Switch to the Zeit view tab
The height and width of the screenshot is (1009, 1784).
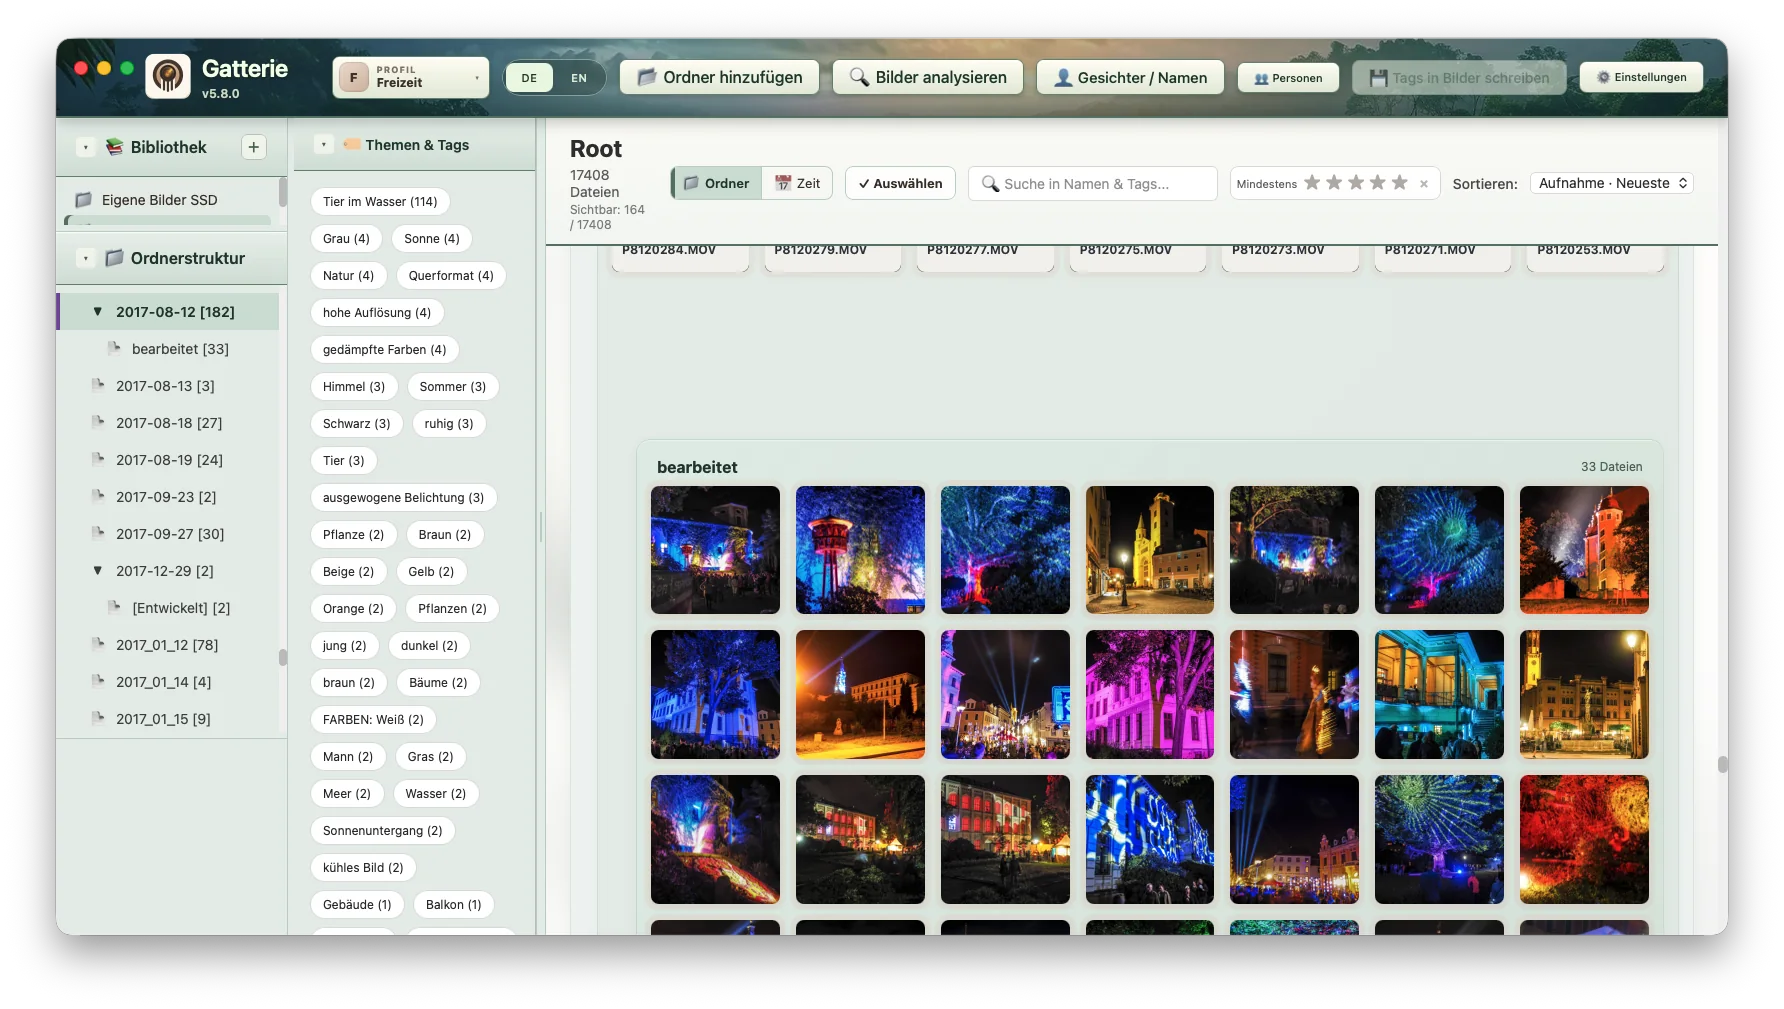[x=798, y=183]
